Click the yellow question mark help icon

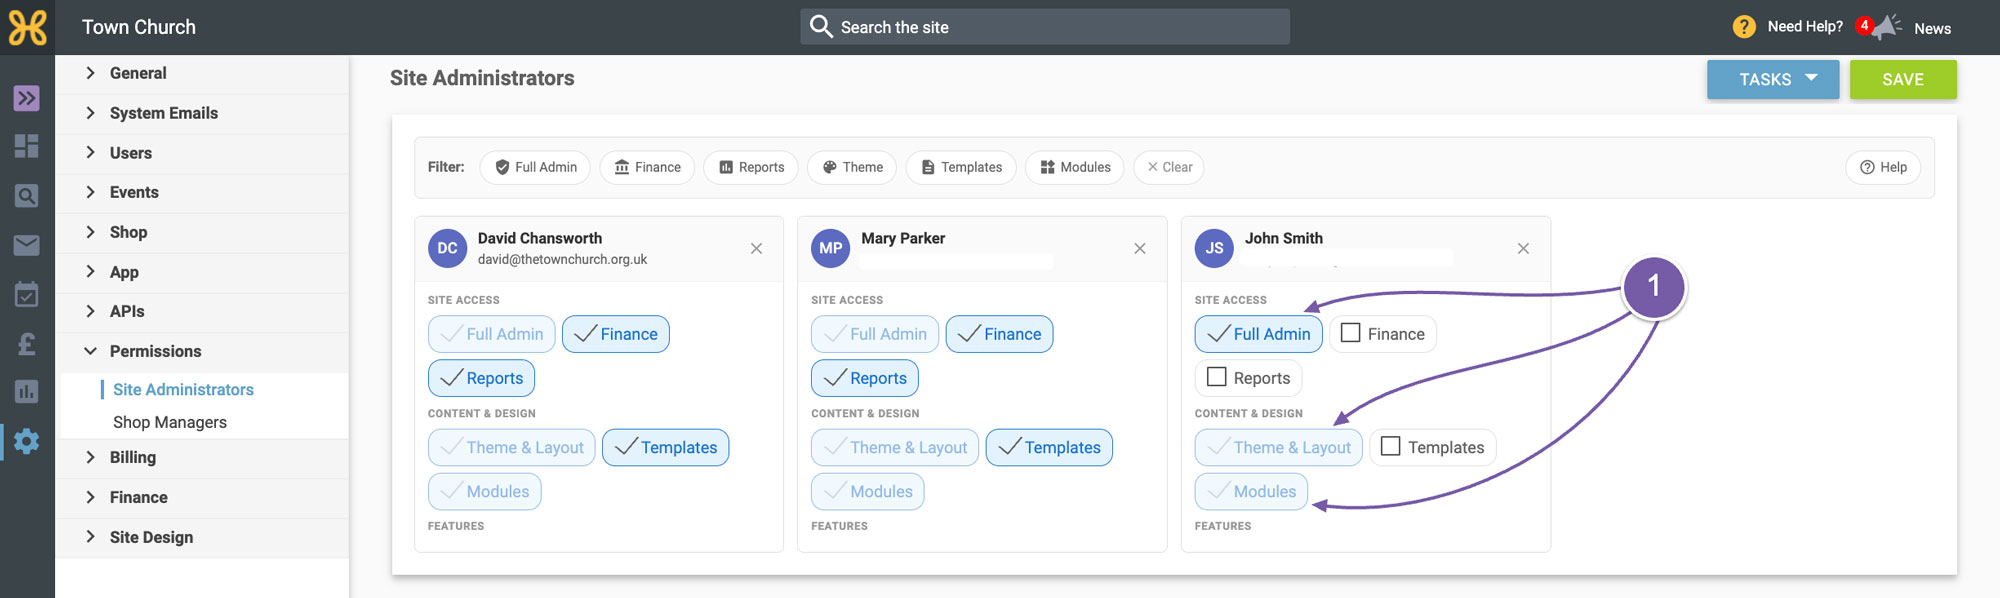pos(1744,27)
